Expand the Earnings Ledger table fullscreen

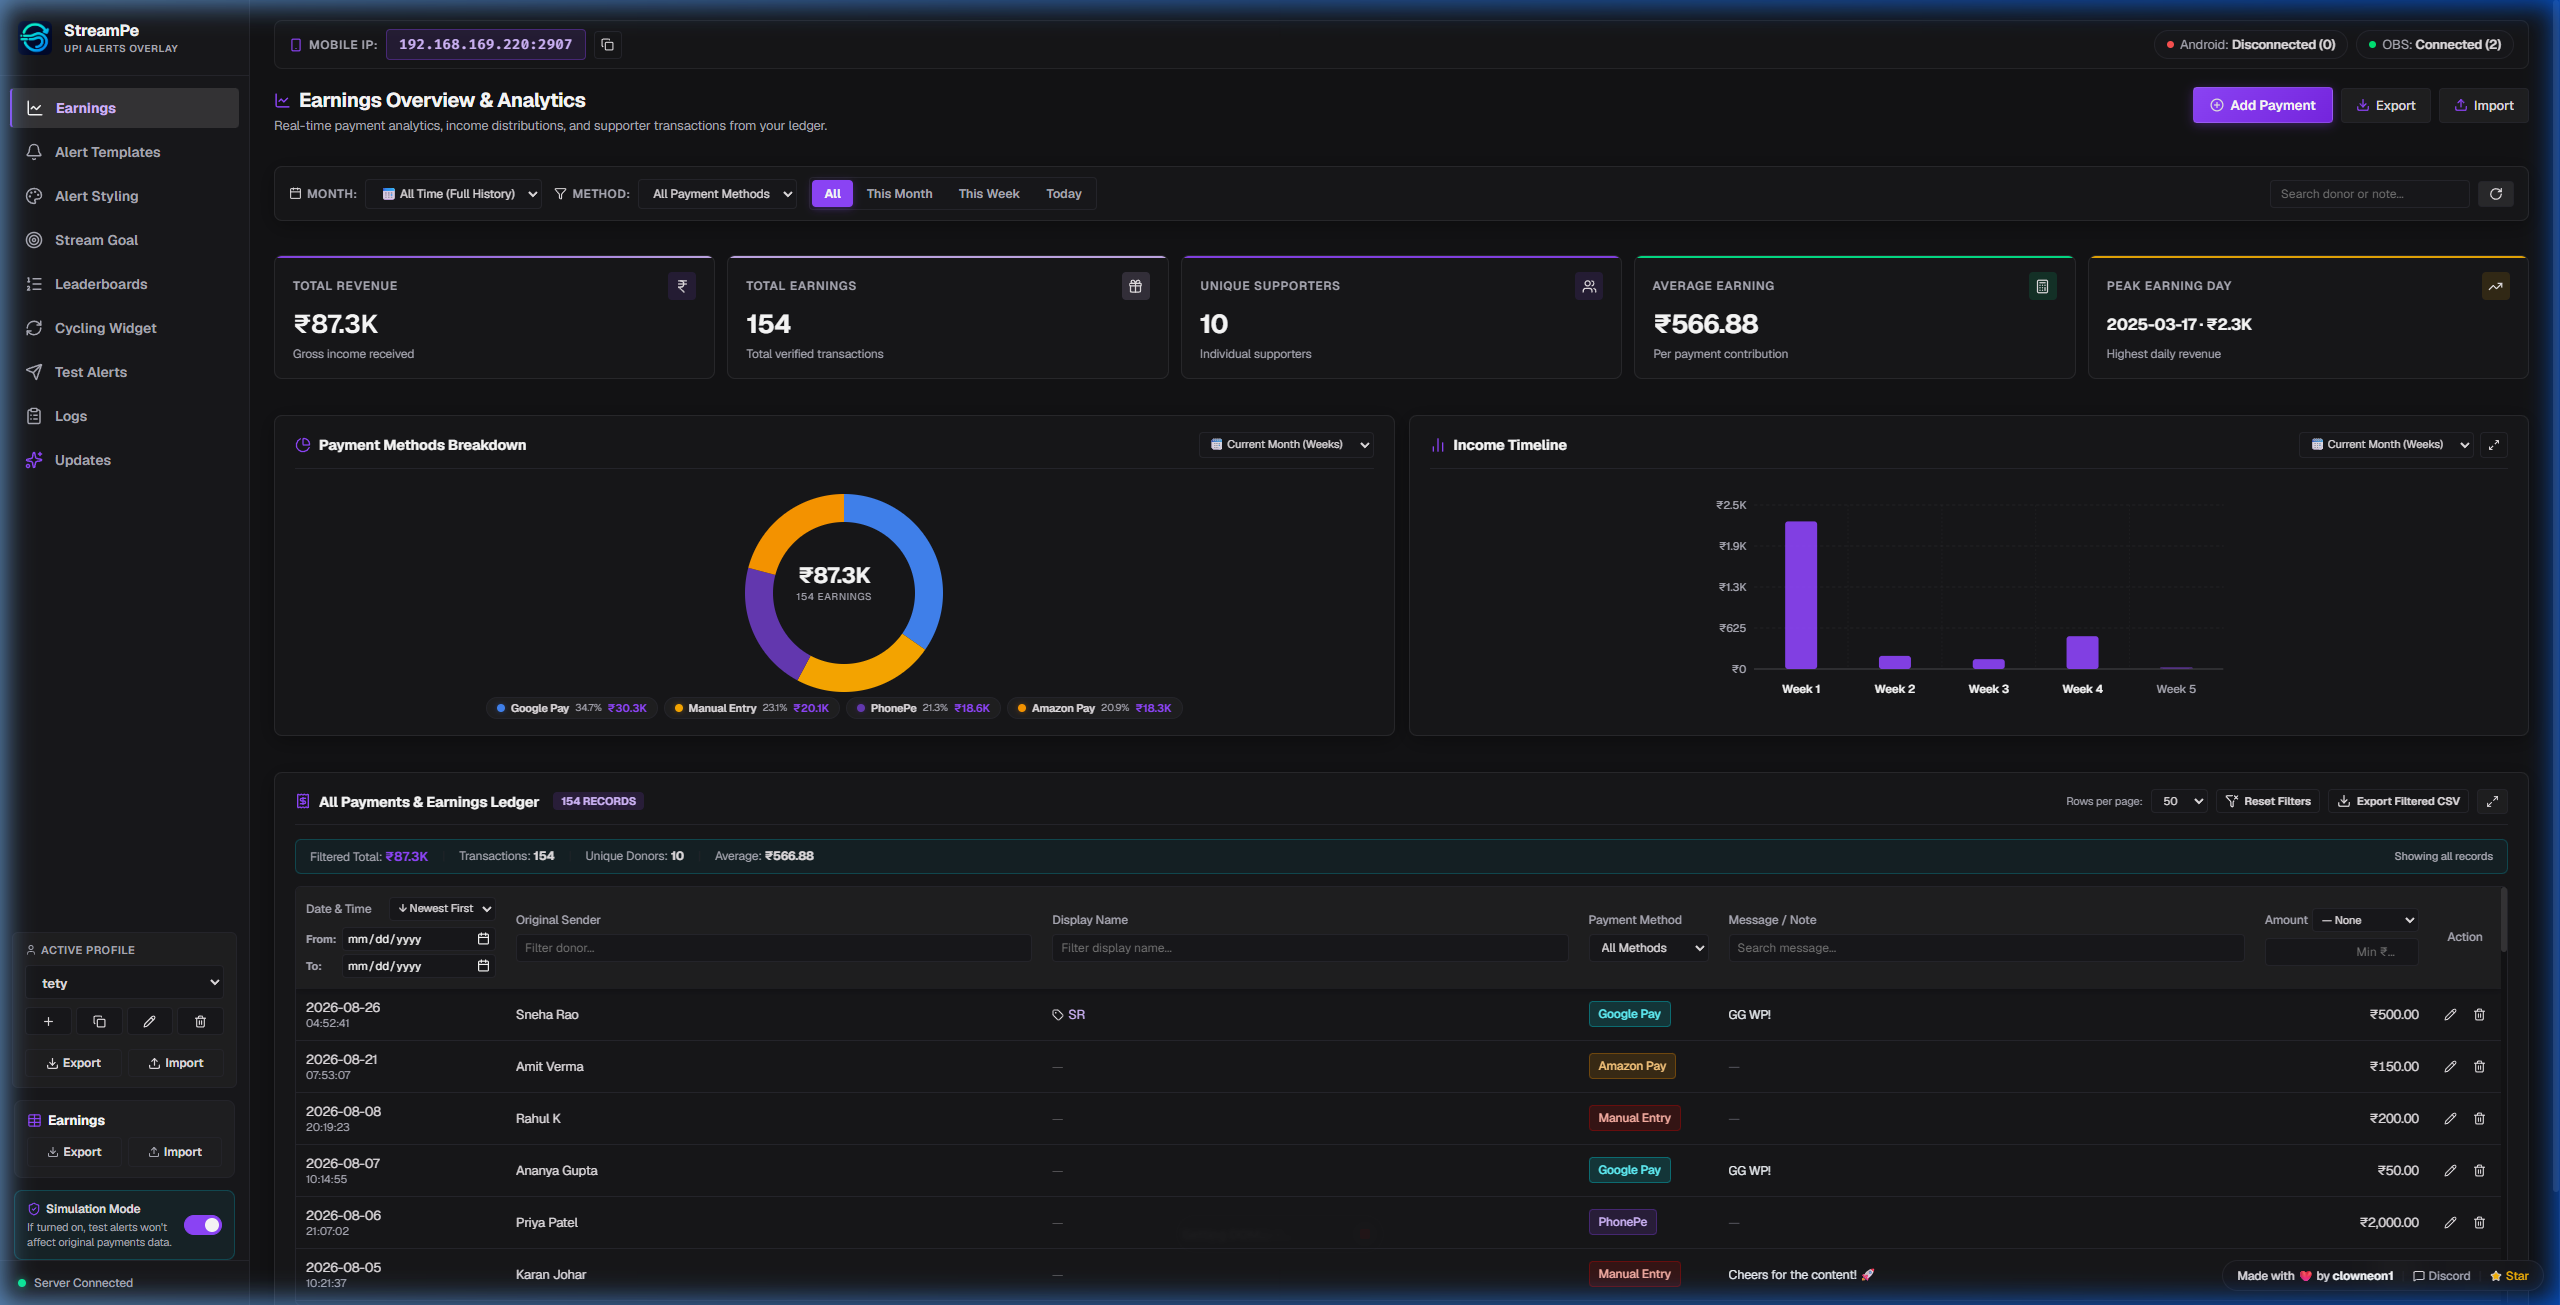2492,801
